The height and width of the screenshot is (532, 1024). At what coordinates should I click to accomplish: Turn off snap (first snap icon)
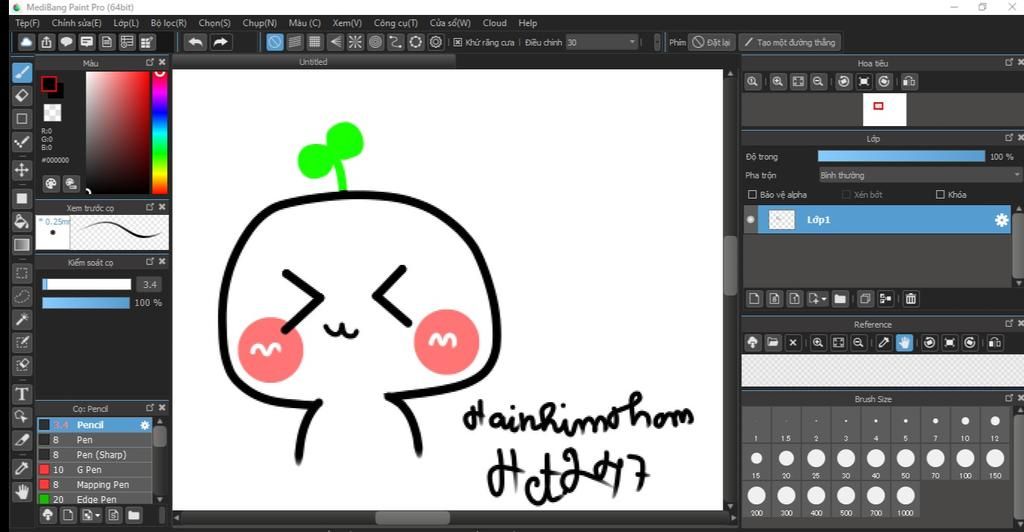pos(275,42)
